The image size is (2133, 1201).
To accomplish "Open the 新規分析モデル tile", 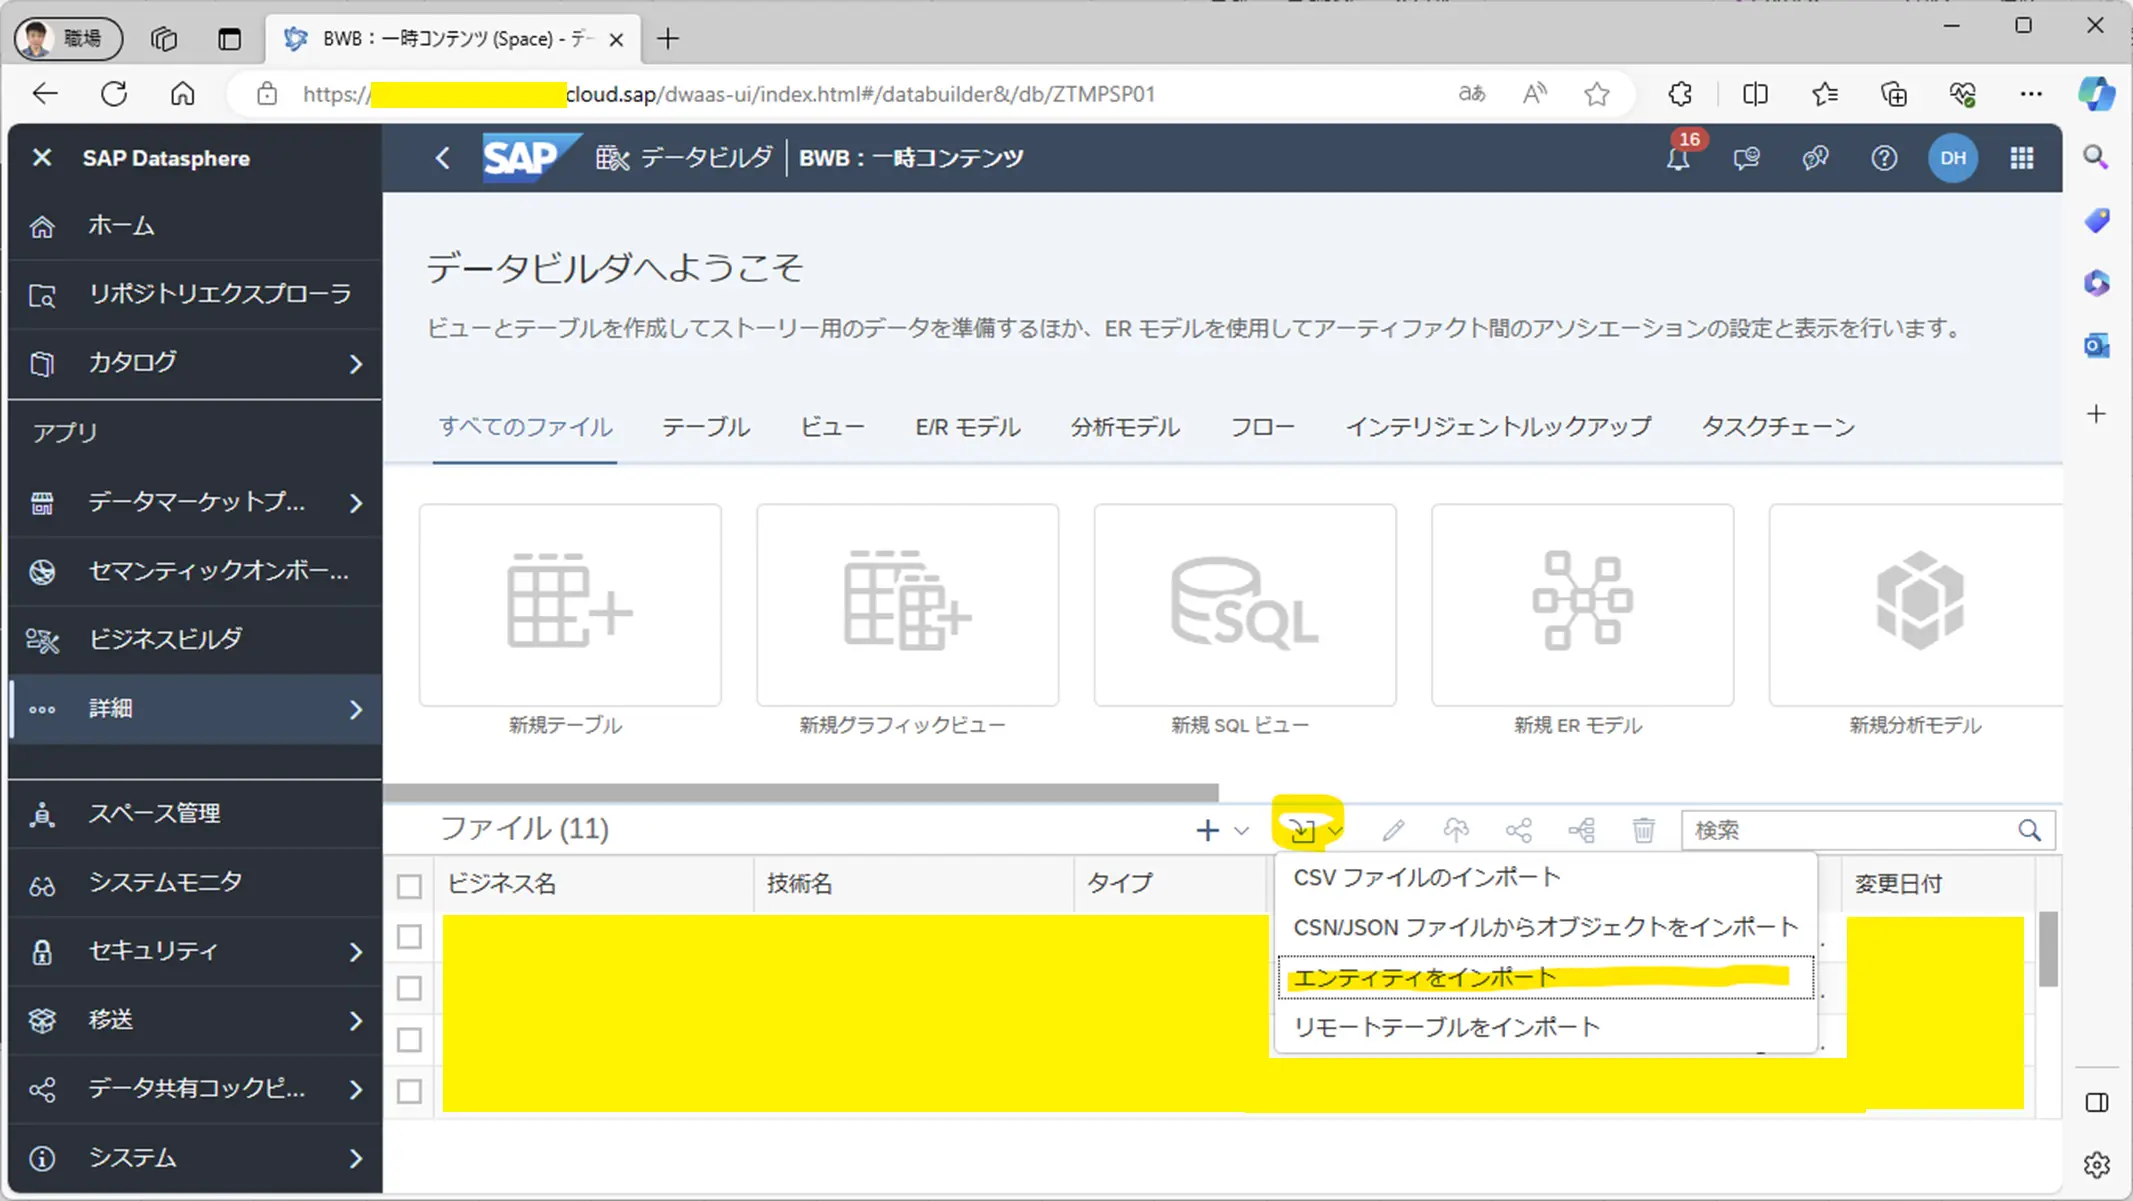I will coord(1916,605).
